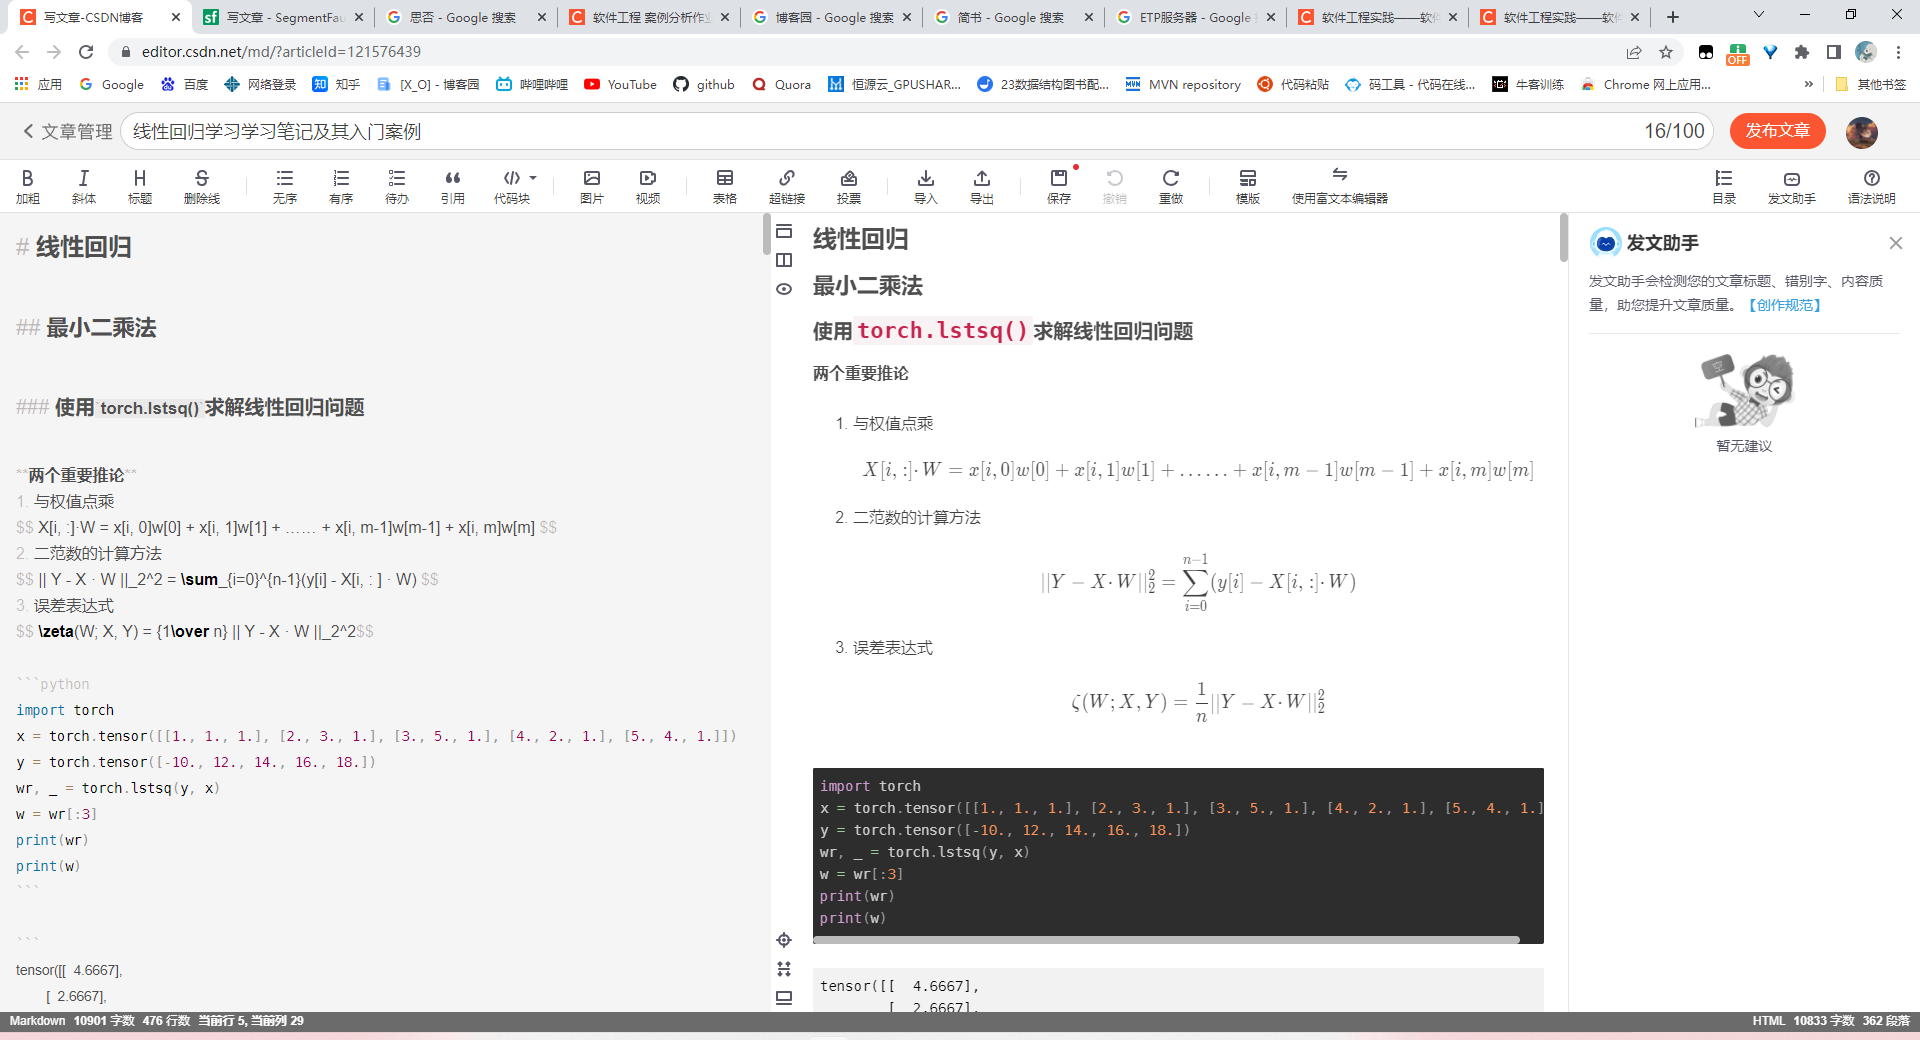Insert ordered list (有序)

coord(341,186)
